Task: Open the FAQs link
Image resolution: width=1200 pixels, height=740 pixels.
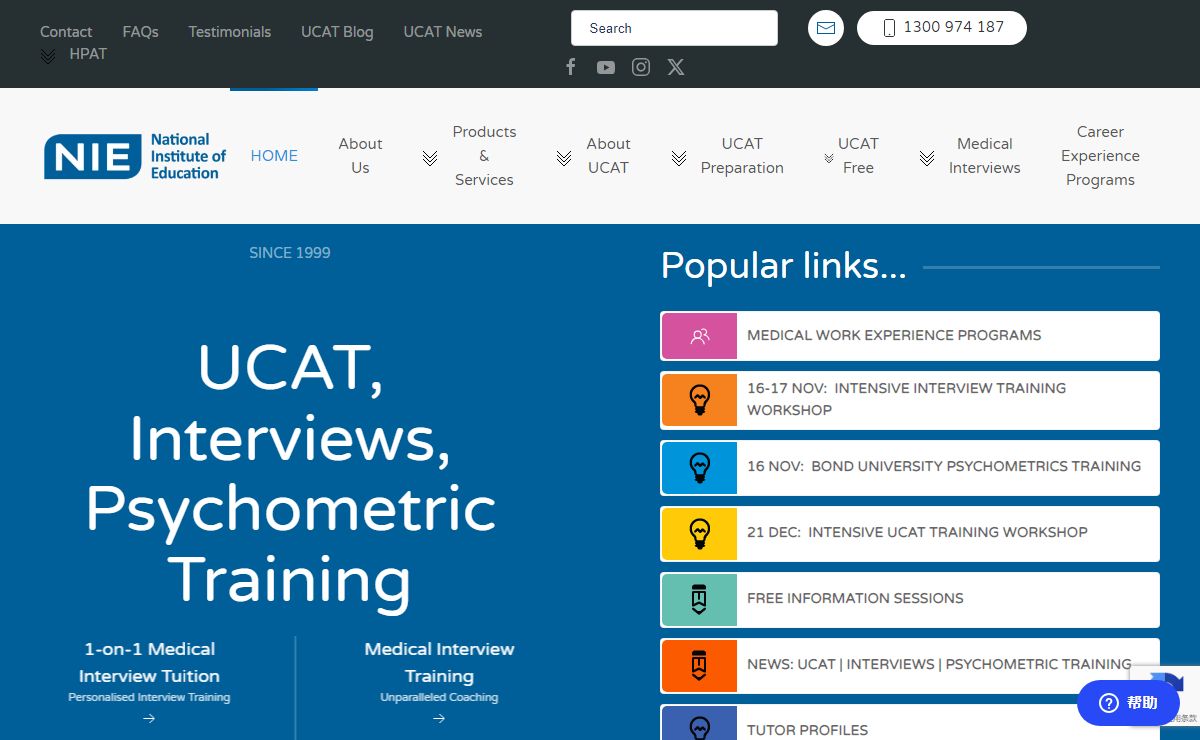Action: [140, 32]
